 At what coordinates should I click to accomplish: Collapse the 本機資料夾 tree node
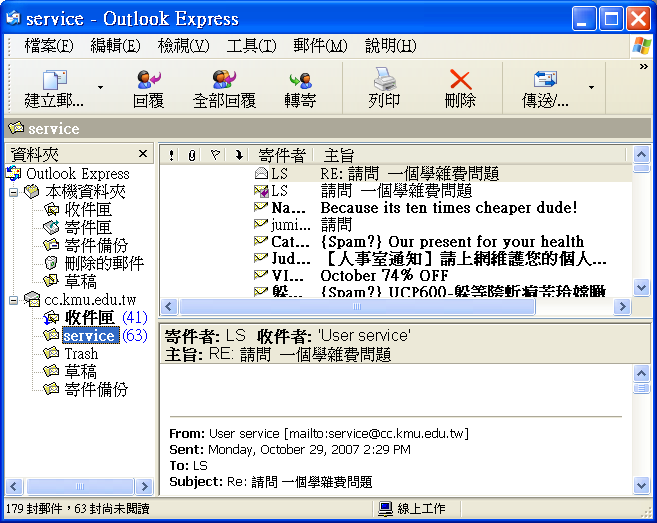tap(13, 192)
